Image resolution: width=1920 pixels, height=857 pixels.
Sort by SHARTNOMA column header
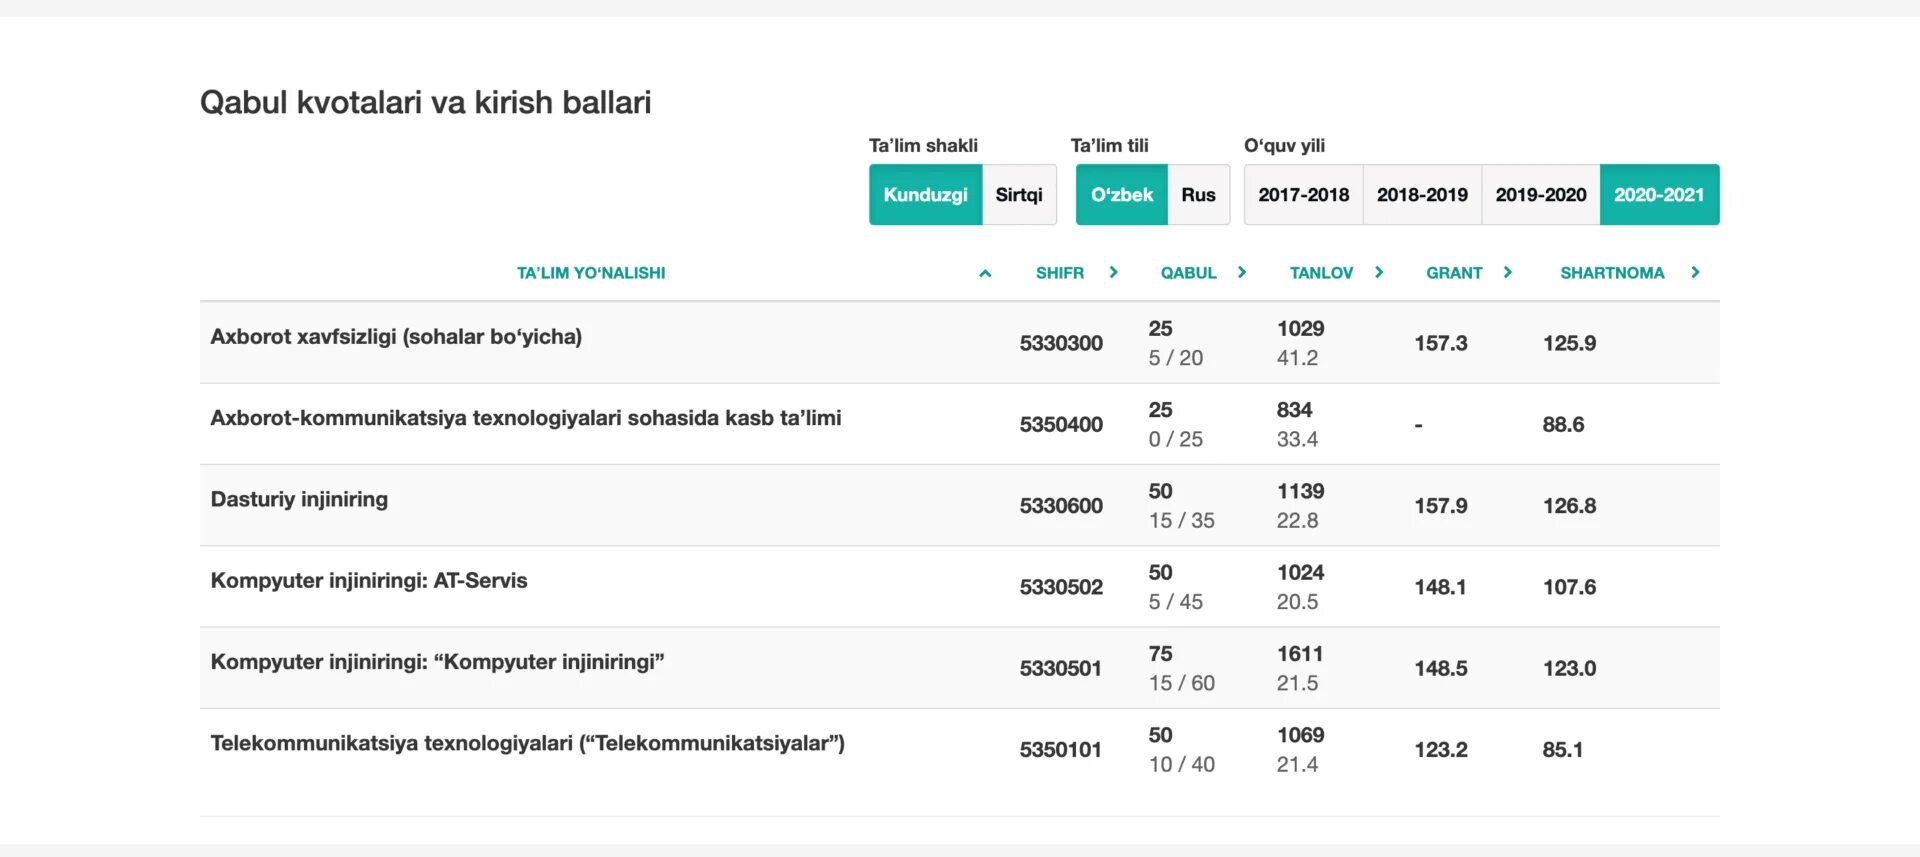1612,273
